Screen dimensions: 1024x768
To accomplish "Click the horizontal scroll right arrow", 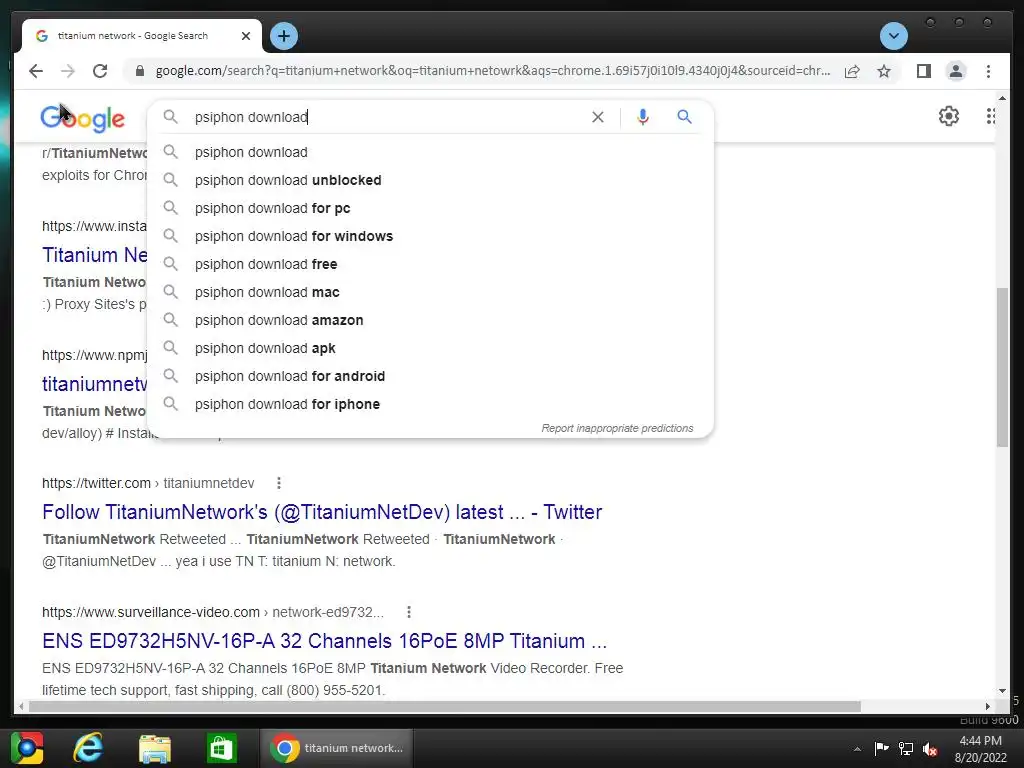I will (987, 707).
